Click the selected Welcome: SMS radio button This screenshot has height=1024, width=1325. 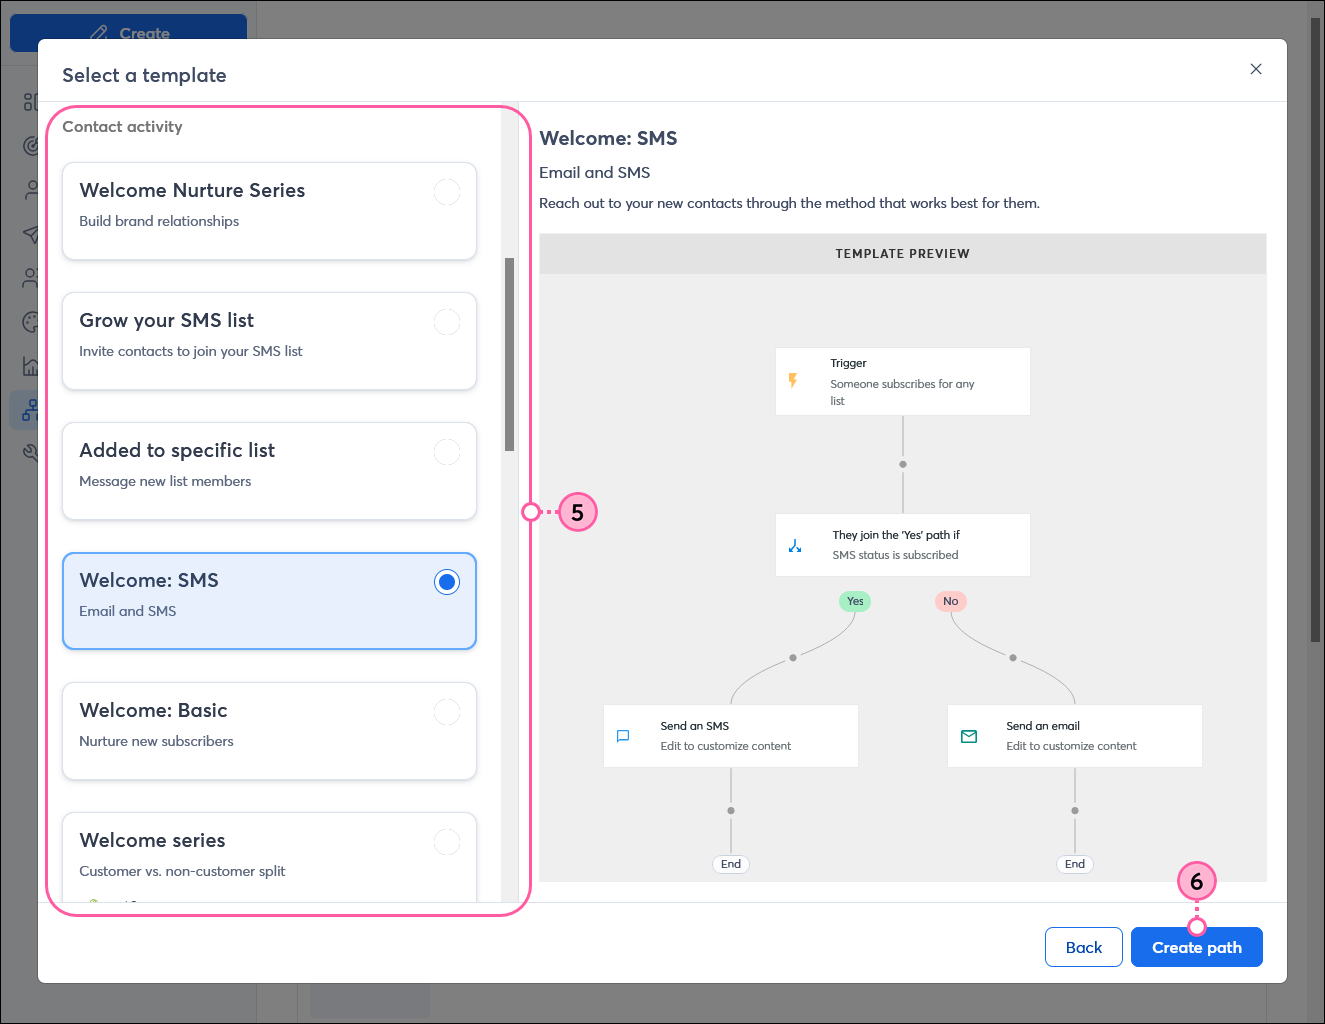(447, 582)
